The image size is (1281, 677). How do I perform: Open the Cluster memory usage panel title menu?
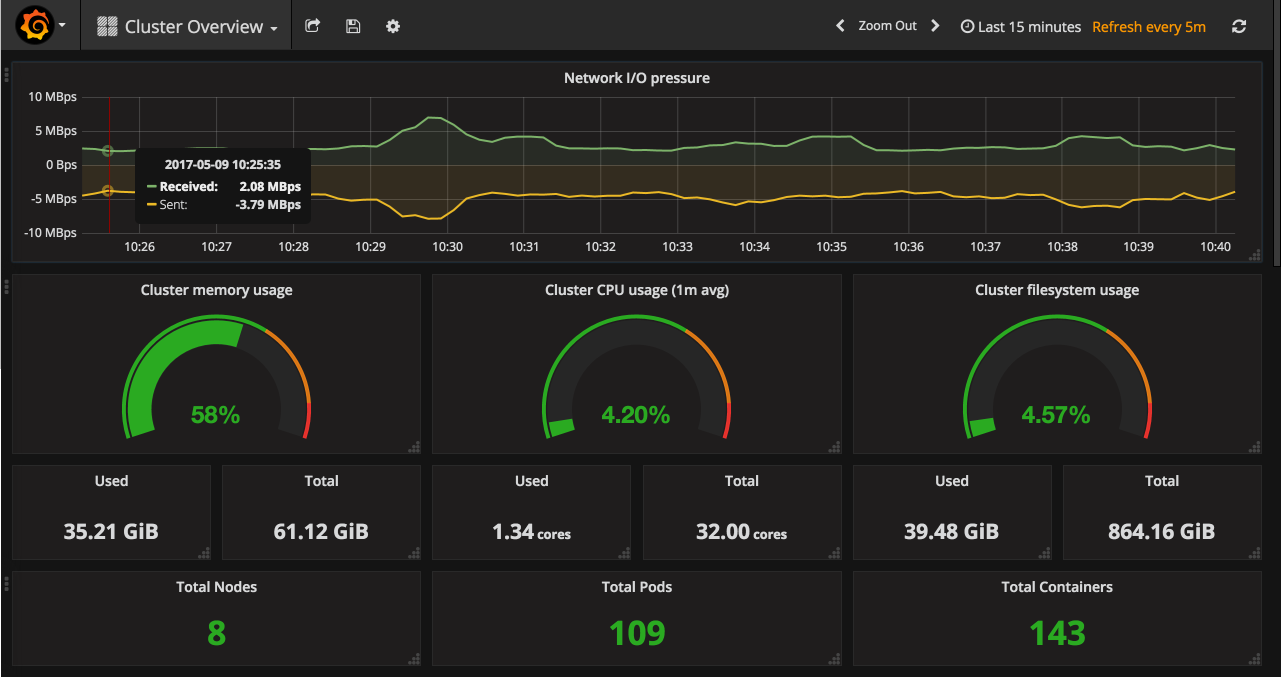216,290
